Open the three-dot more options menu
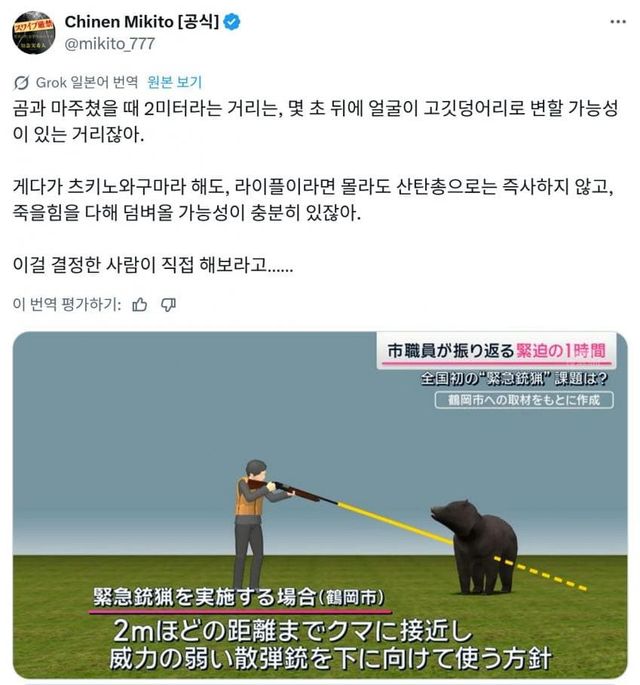640x685 pixels. (x=618, y=22)
